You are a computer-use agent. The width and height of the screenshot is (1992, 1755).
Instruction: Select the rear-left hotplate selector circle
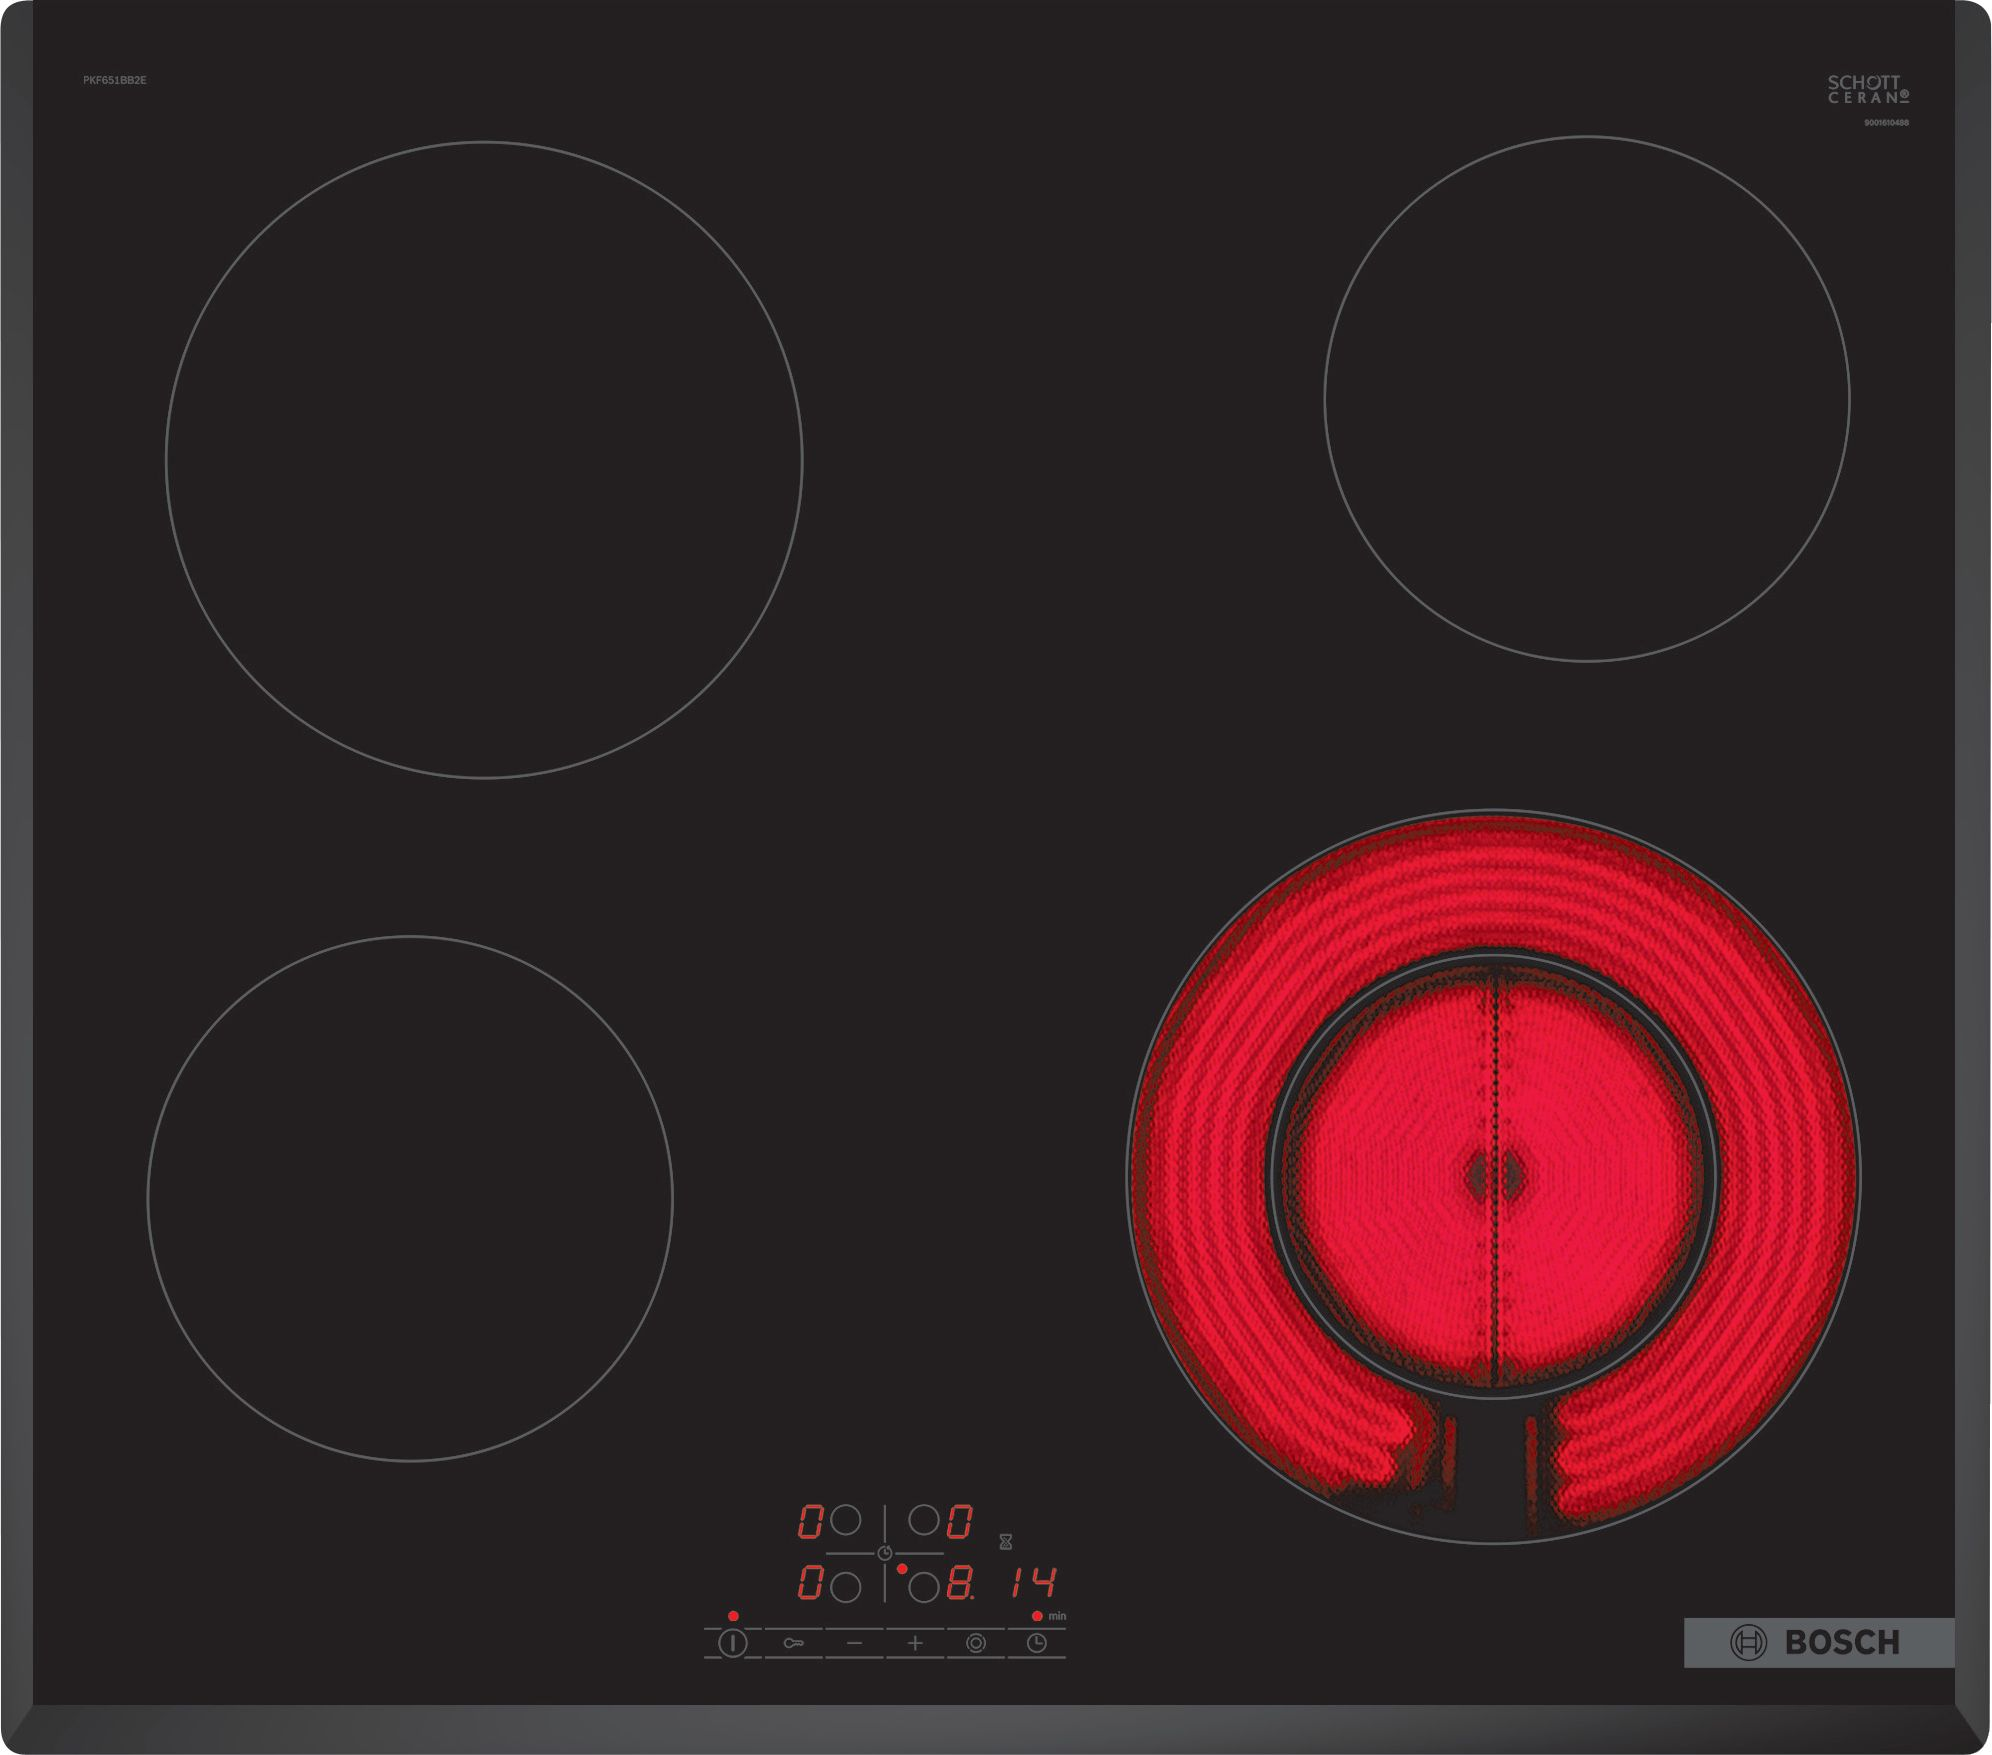pyautogui.click(x=846, y=1521)
